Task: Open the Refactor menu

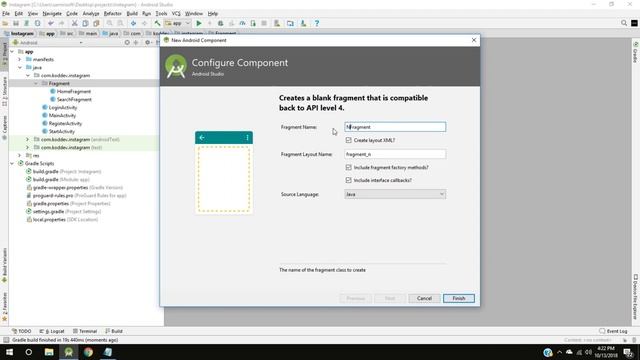Action: tap(113, 13)
